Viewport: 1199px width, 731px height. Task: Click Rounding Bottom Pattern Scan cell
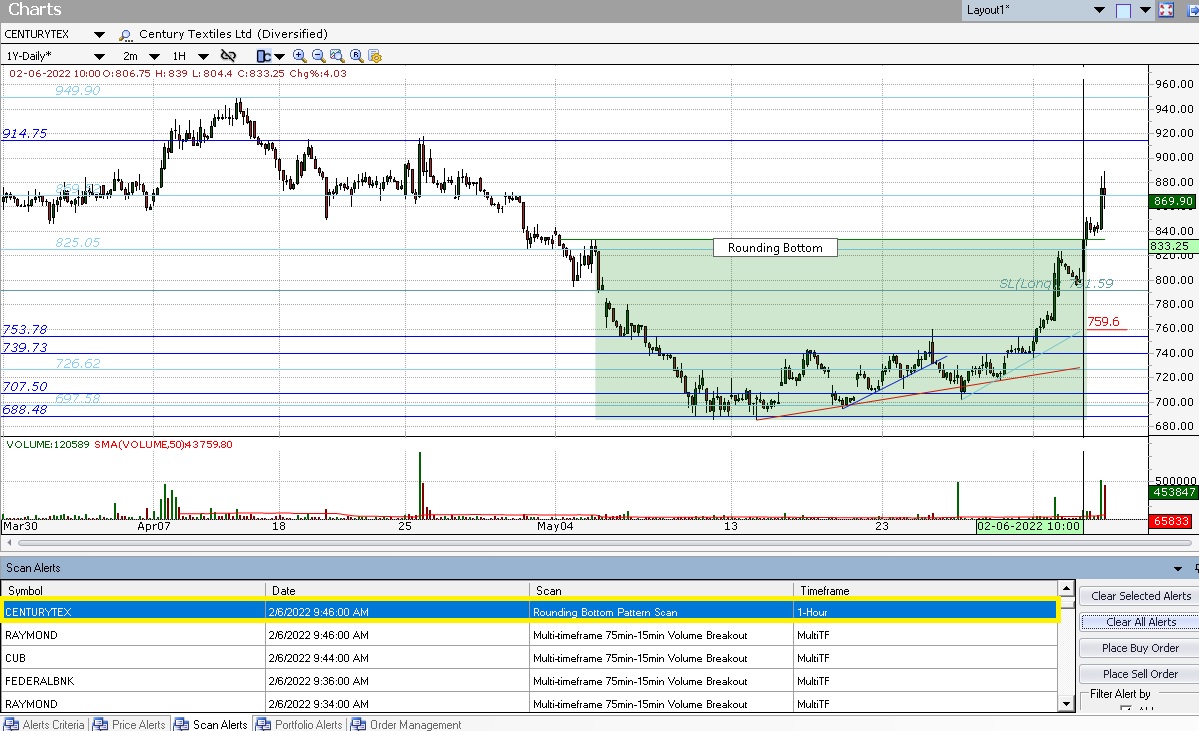click(x=661, y=612)
